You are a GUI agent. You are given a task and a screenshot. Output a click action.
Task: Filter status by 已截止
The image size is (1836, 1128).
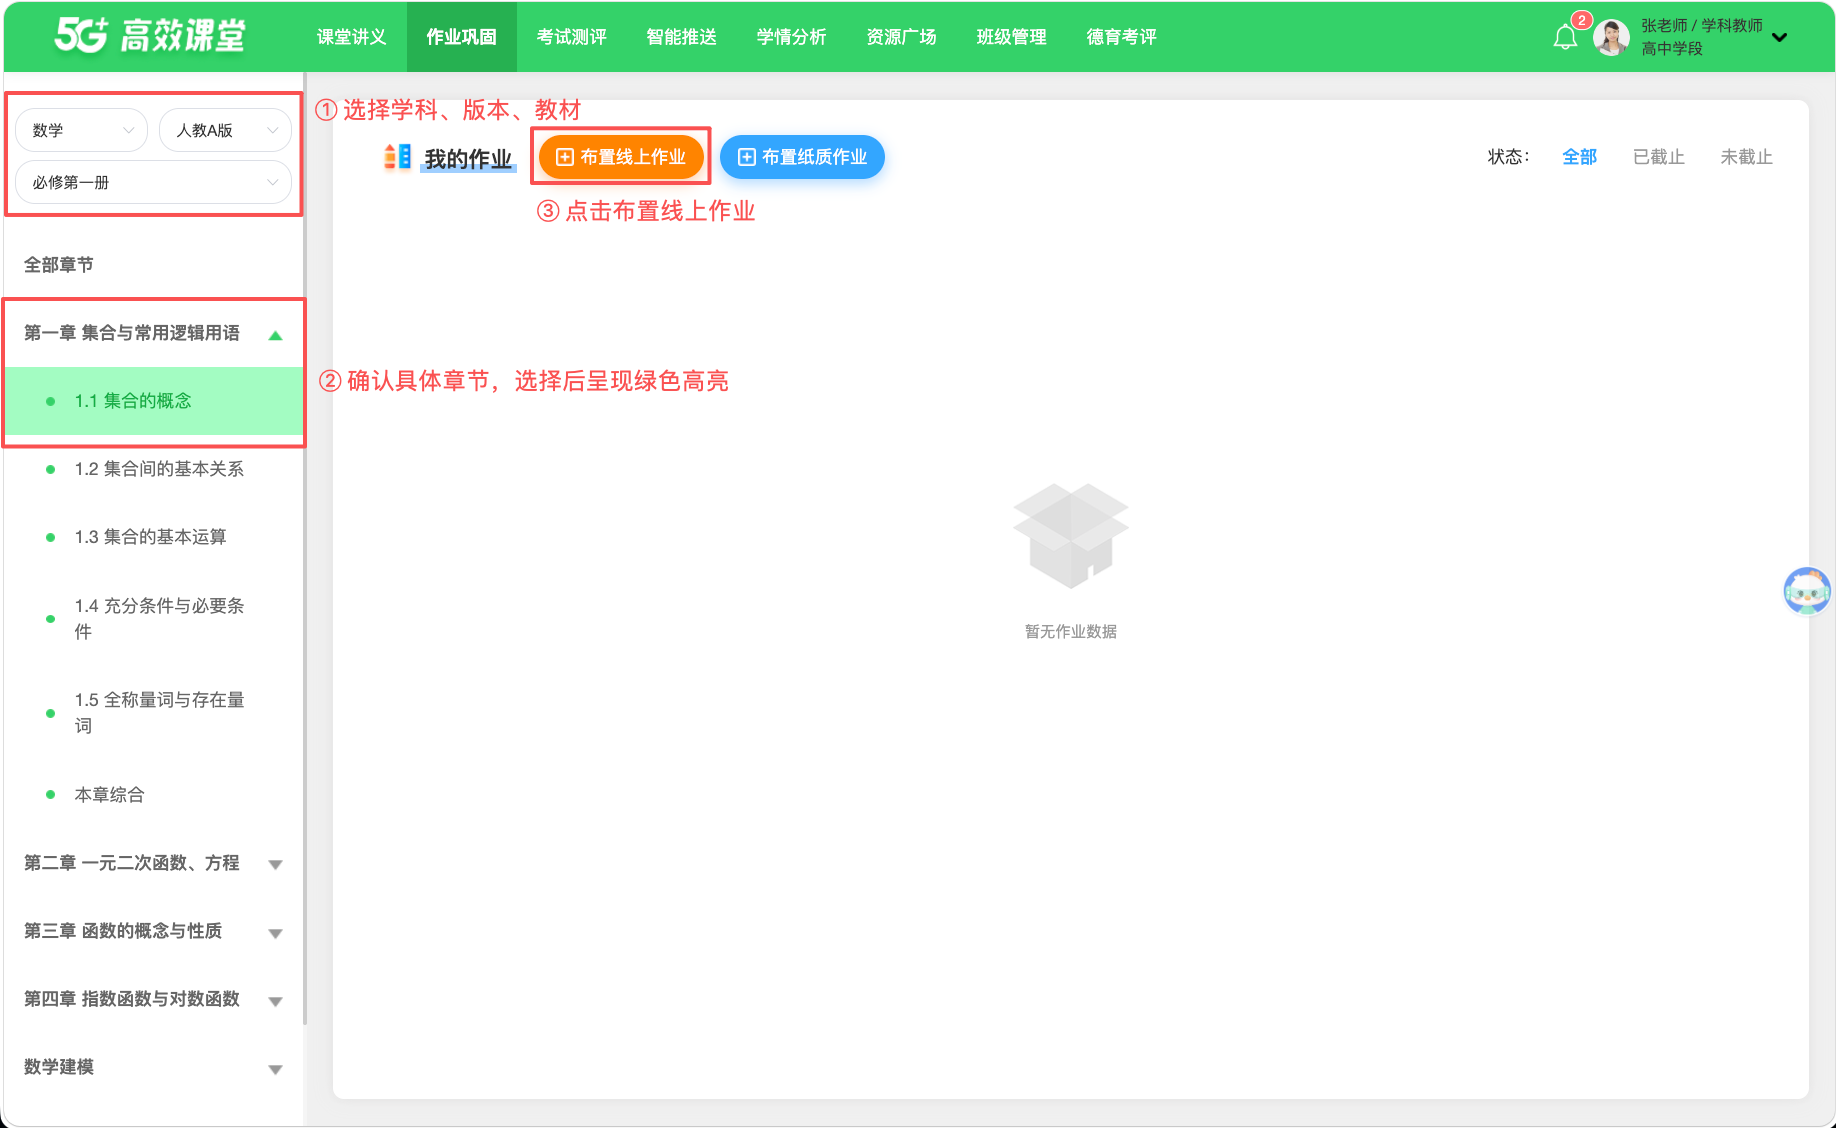[x=1658, y=157]
